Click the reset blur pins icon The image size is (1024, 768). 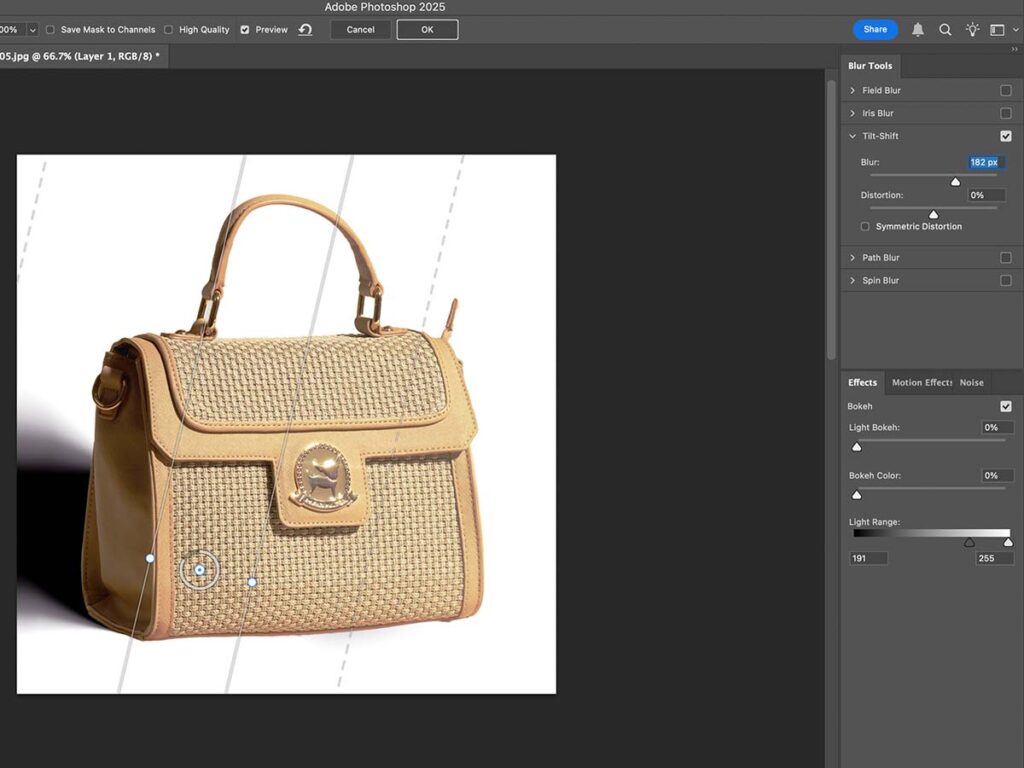[x=305, y=29]
